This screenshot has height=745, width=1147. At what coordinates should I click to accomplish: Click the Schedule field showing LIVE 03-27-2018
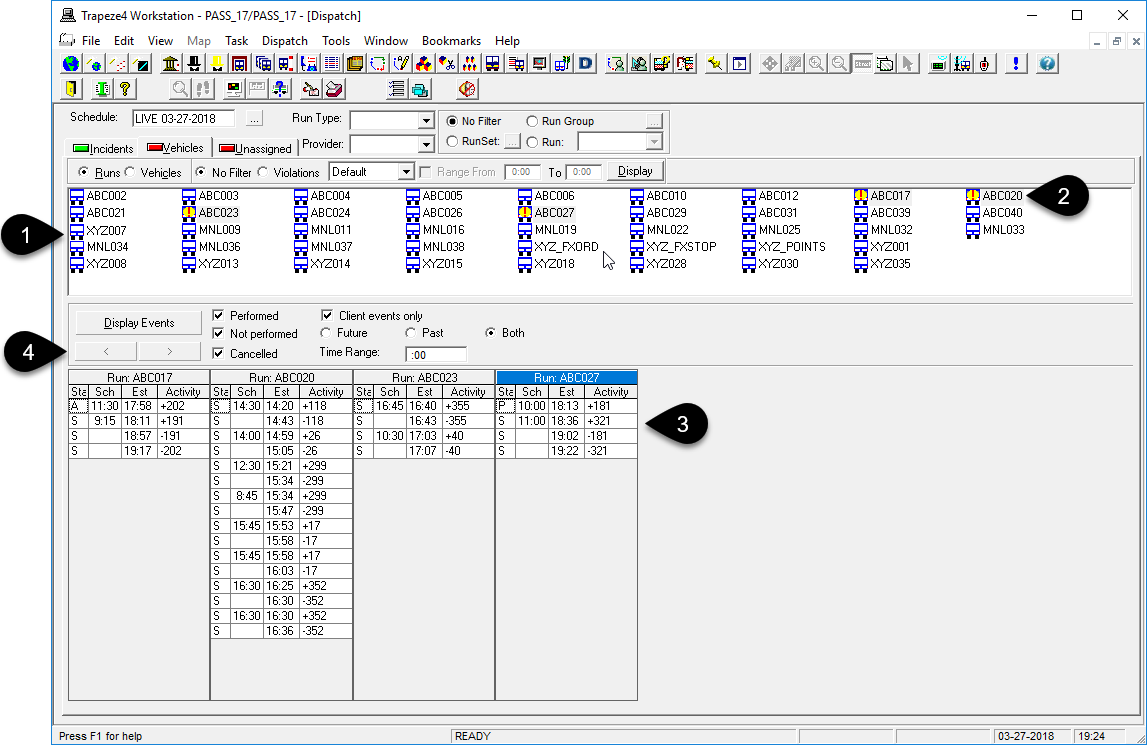[x=183, y=117]
